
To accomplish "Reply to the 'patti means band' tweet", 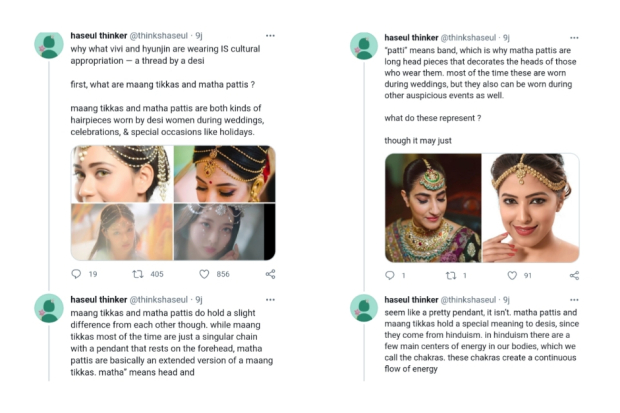I will coord(391,275).
